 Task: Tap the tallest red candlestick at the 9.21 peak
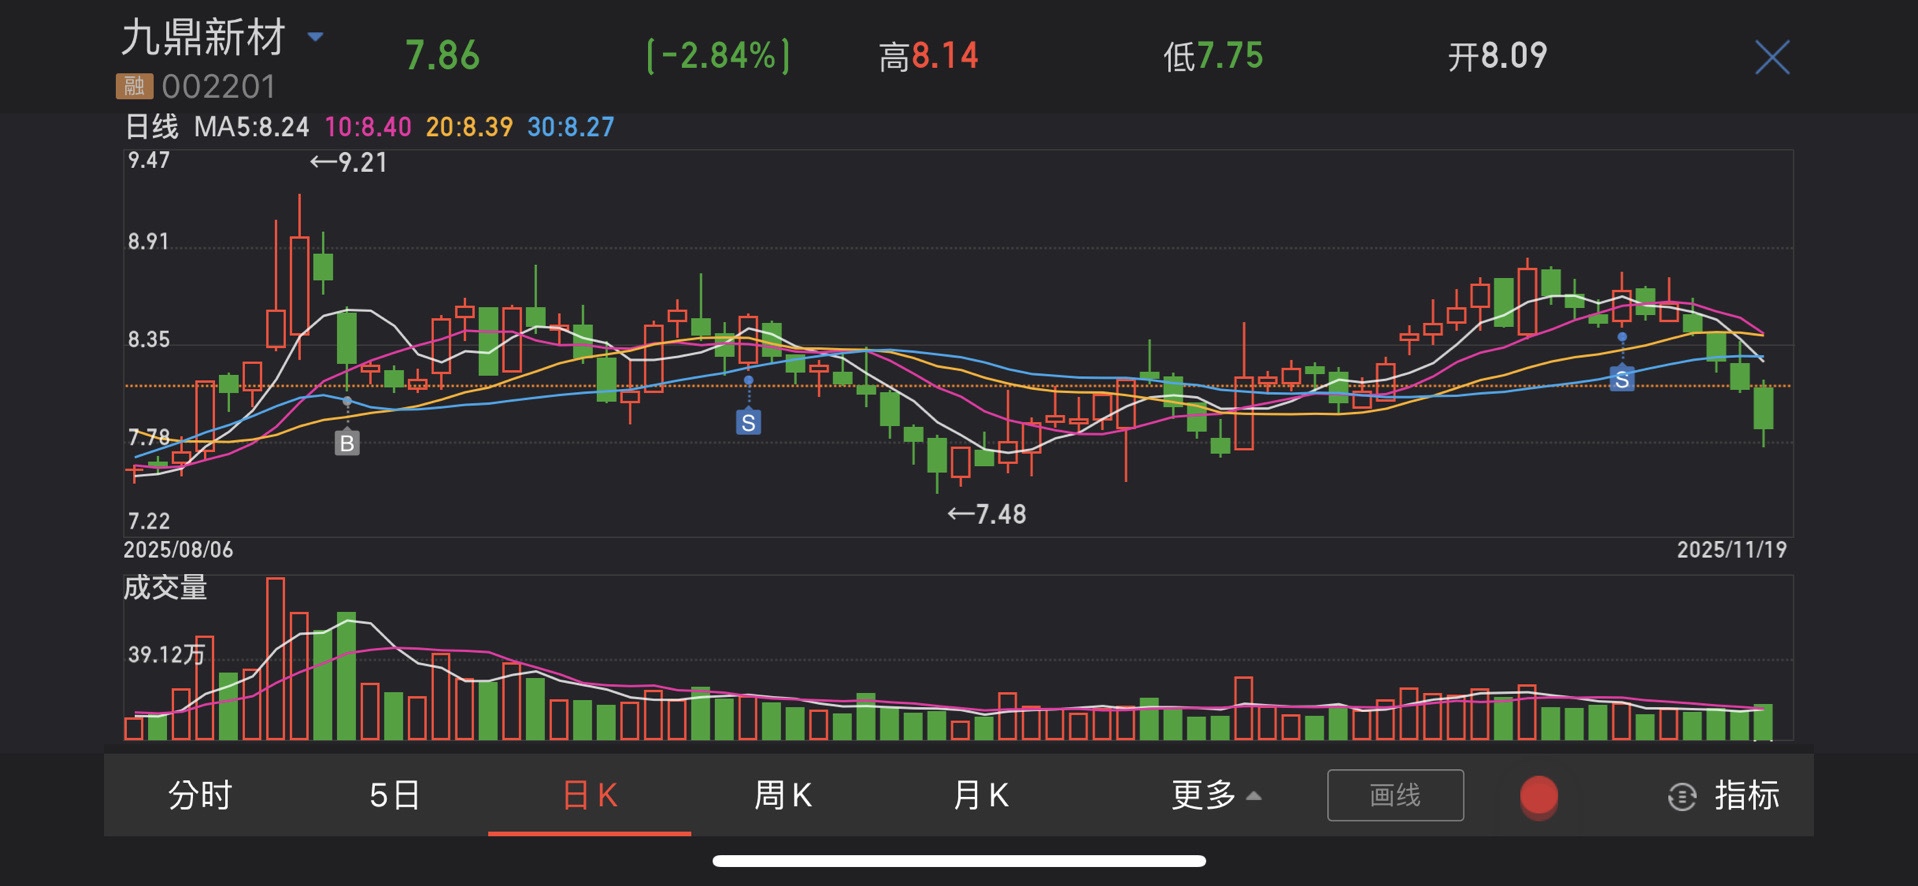299,277
